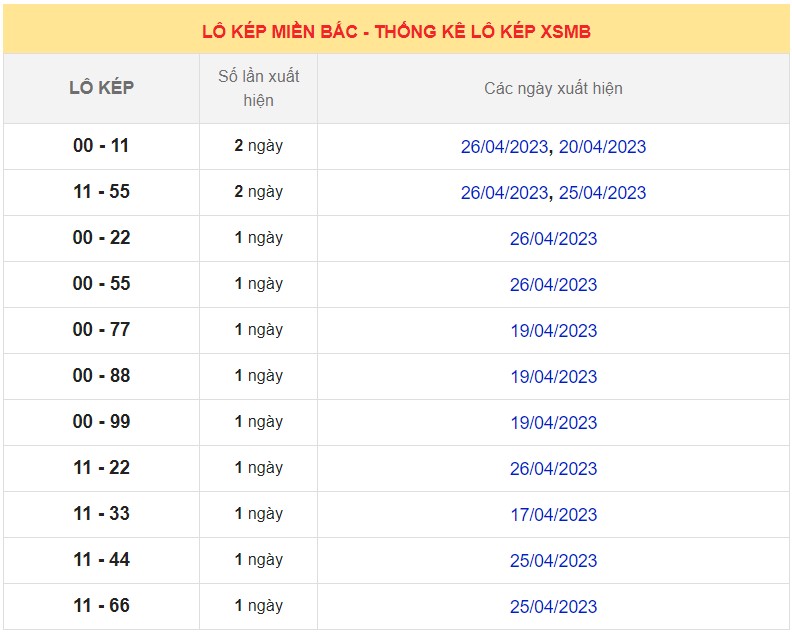Select the '11 - 55' pair cell

(x=101, y=191)
